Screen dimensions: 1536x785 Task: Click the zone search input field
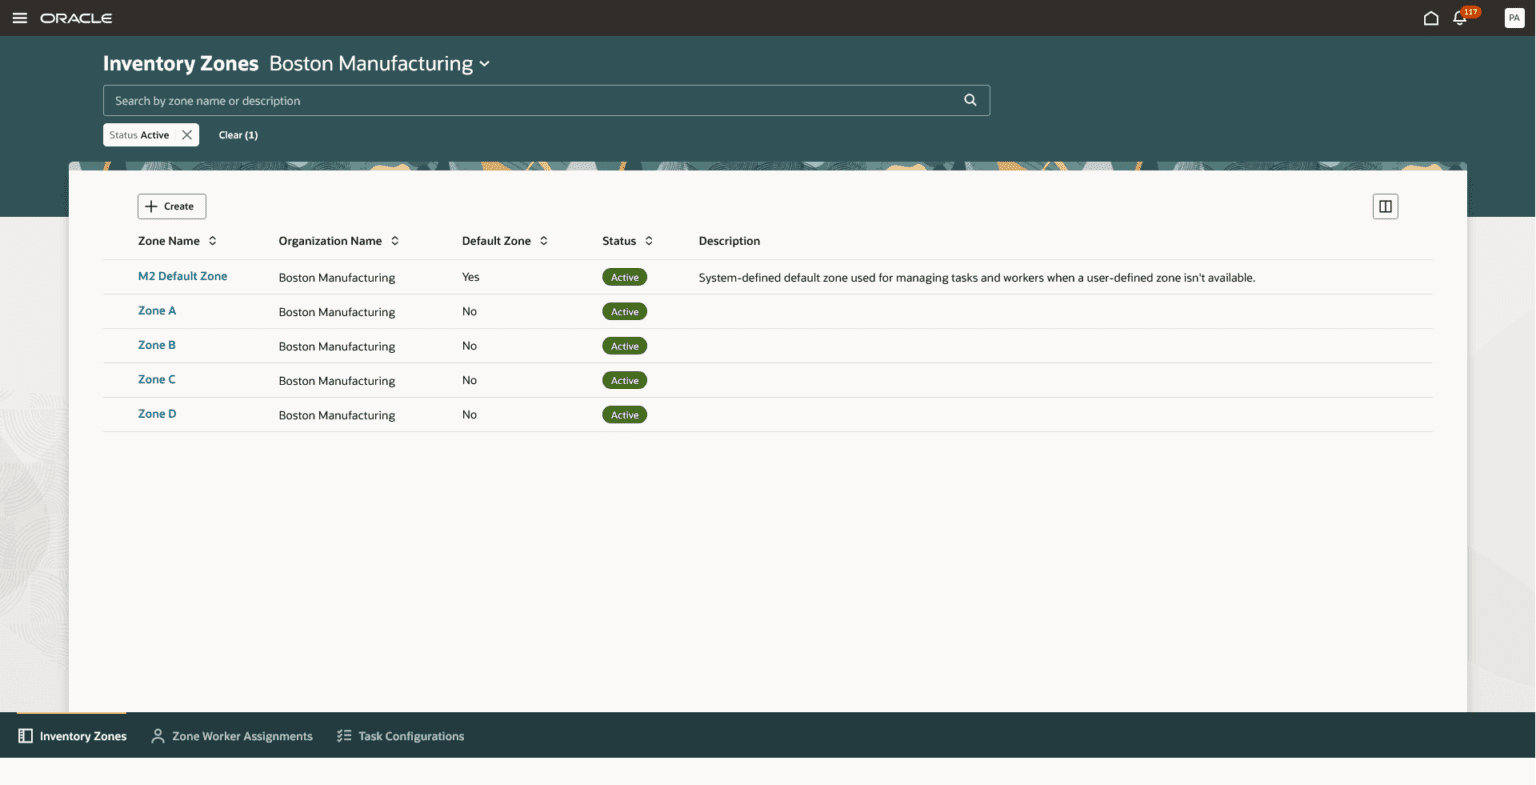500,100
